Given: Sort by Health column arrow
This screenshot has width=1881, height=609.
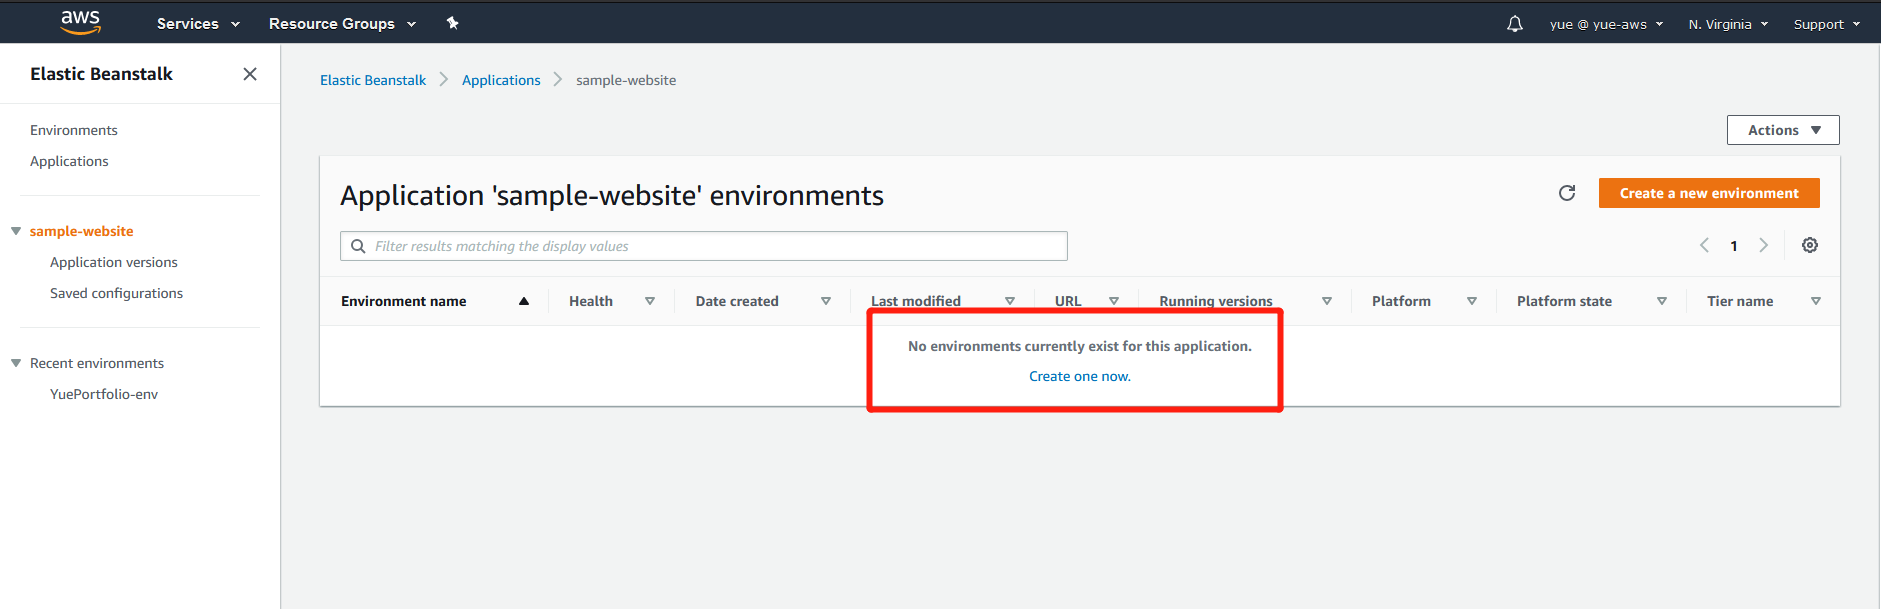Looking at the screenshot, I should 650,301.
